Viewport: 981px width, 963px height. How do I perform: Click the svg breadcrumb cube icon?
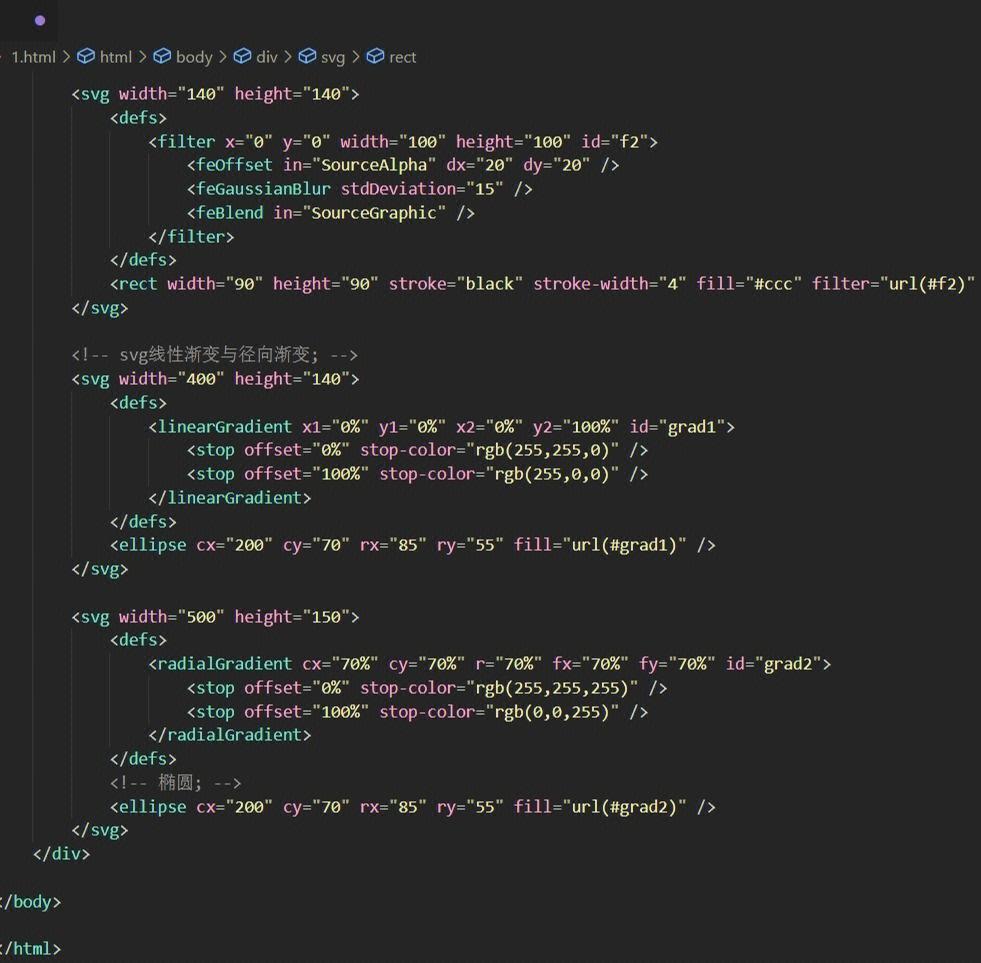click(x=307, y=57)
